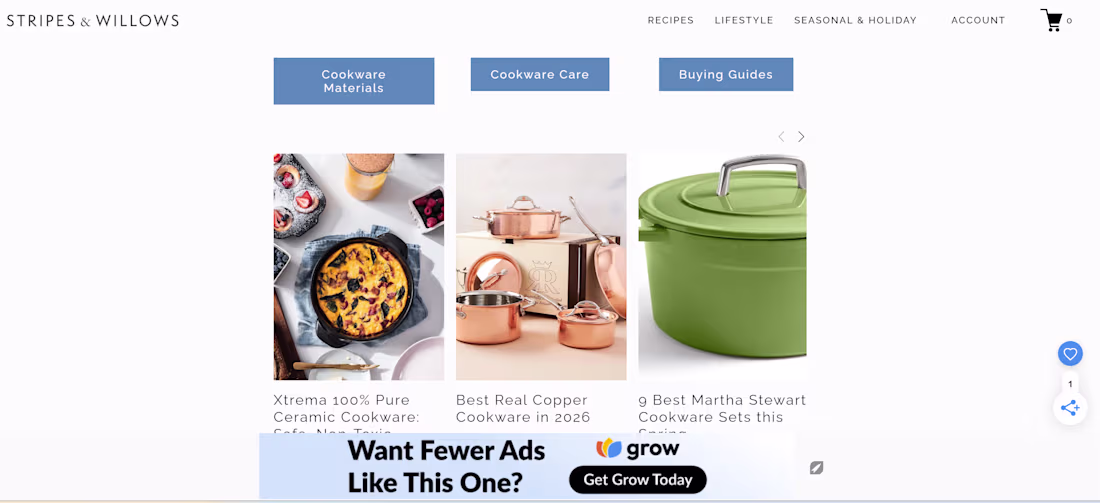The image size is (1100, 503).
Task: Click the Grow logo in the ad
Action: (x=637, y=448)
